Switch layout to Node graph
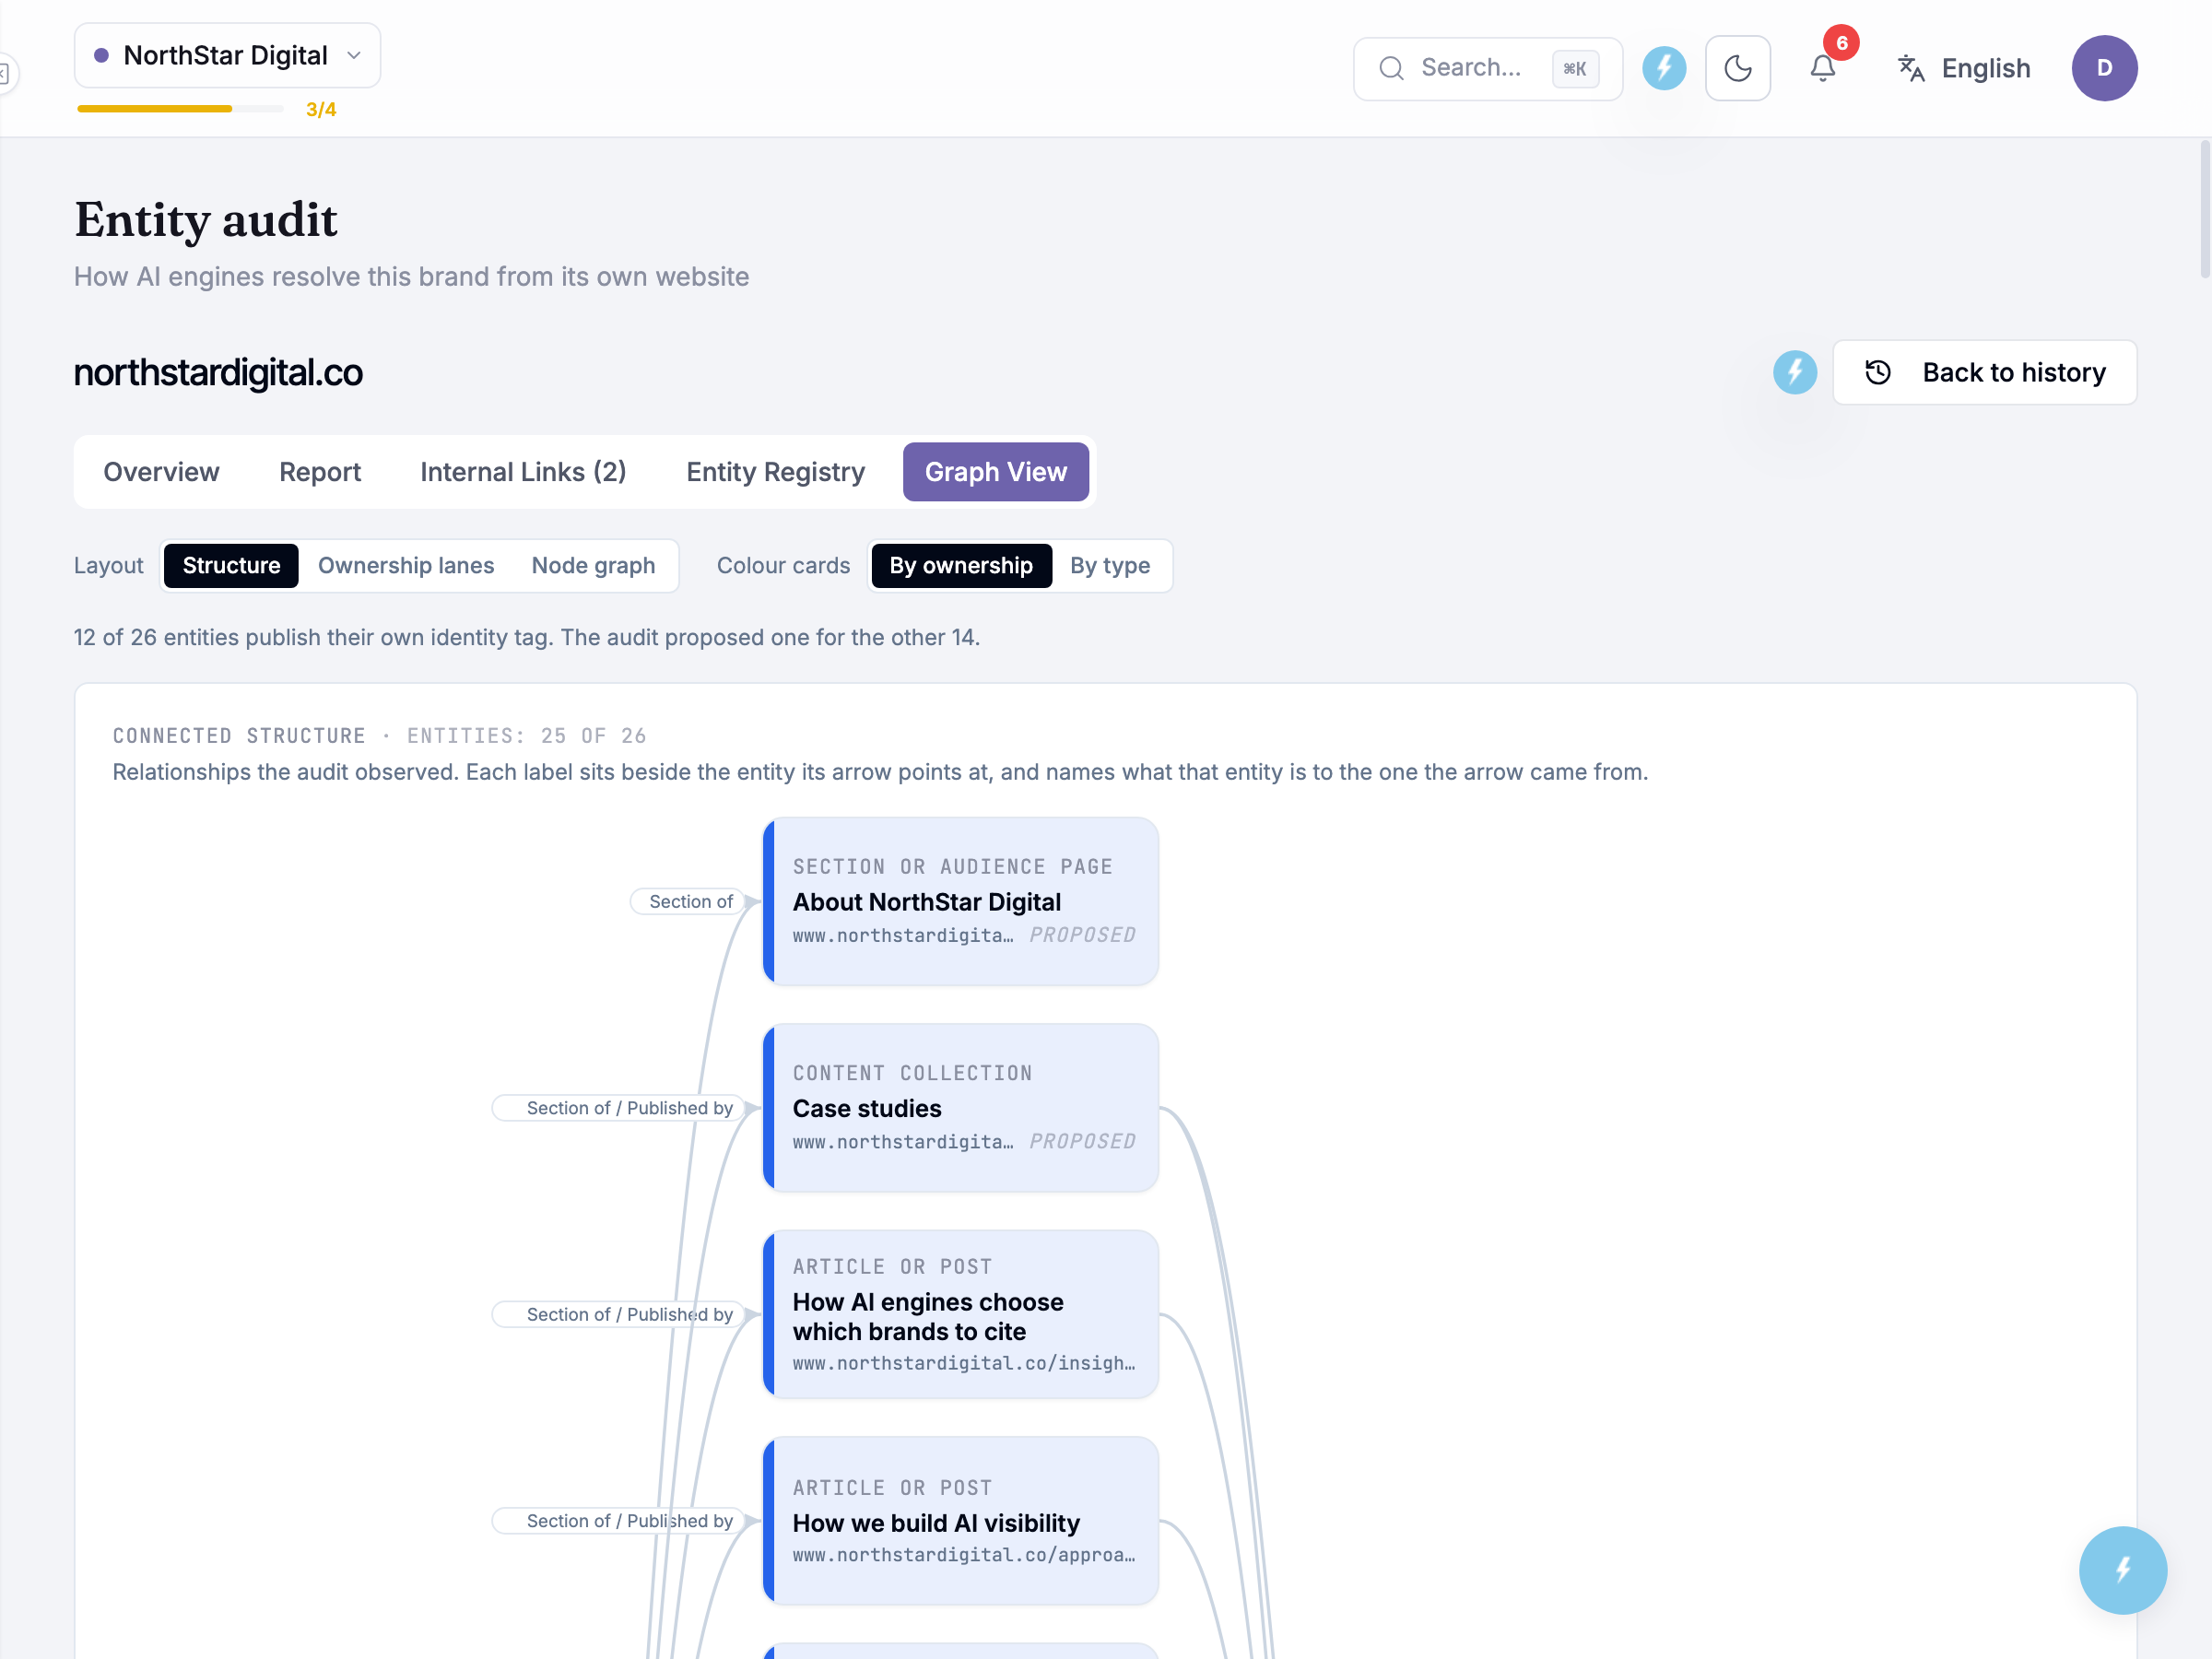 click(593, 566)
